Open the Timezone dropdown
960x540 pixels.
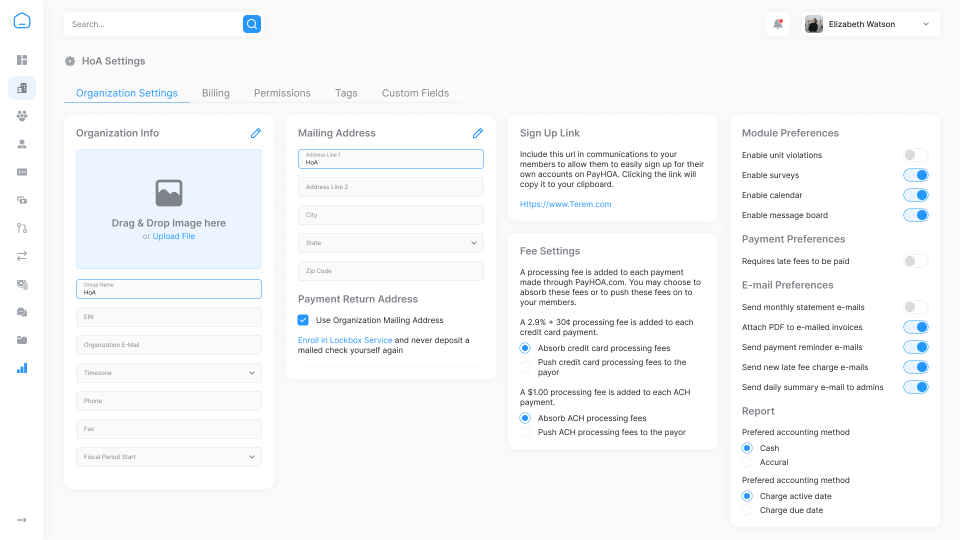168,373
